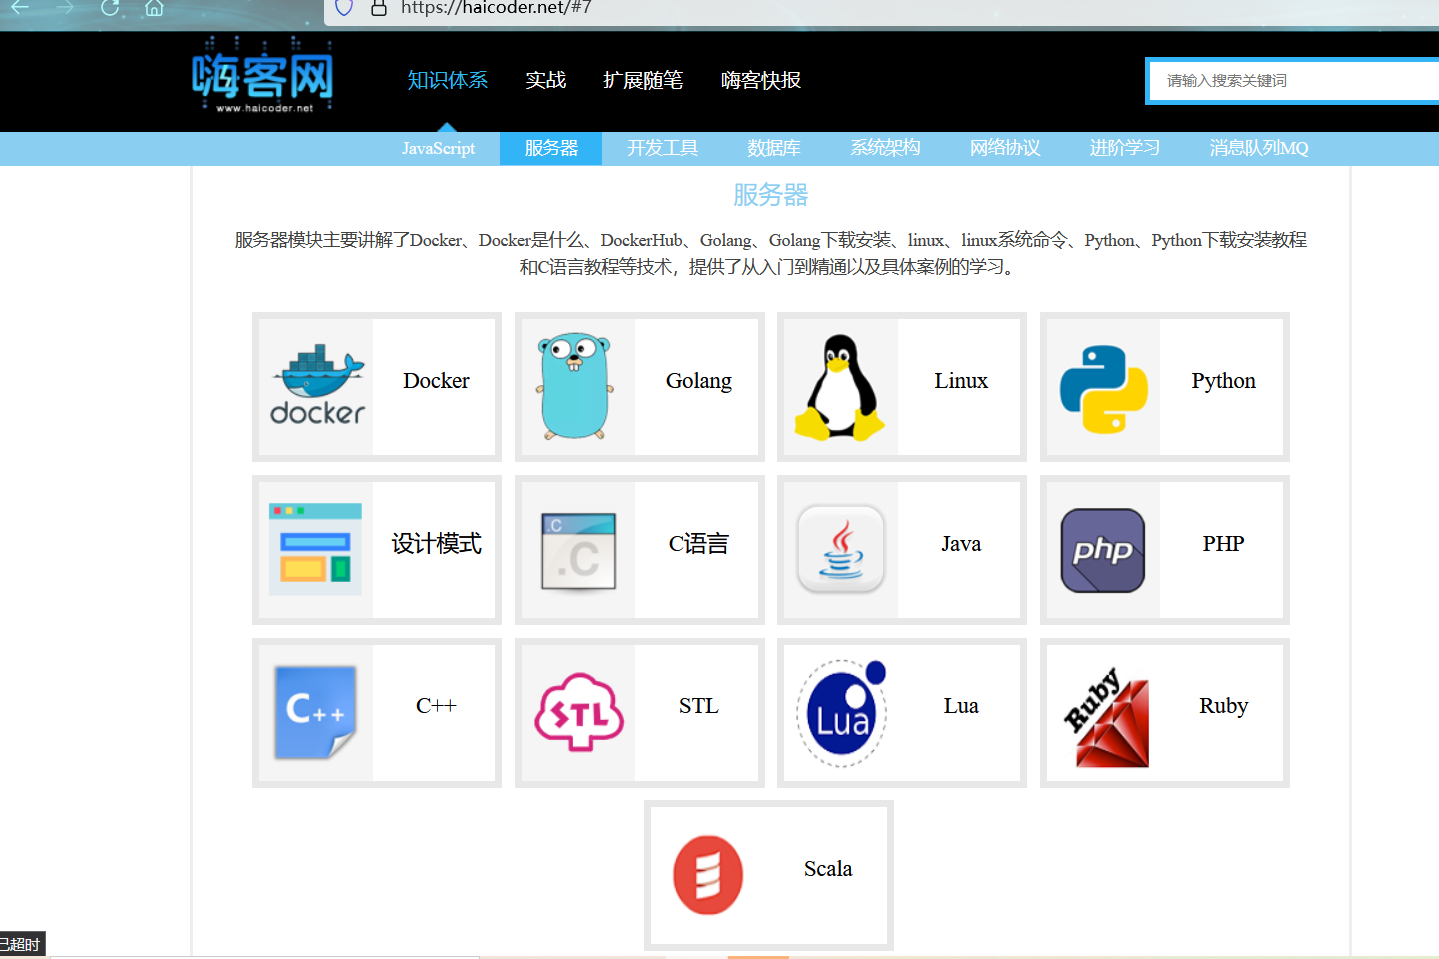The width and height of the screenshot is (1439, 959).
Task: Open the Lua text link
Action: (961, 706)
